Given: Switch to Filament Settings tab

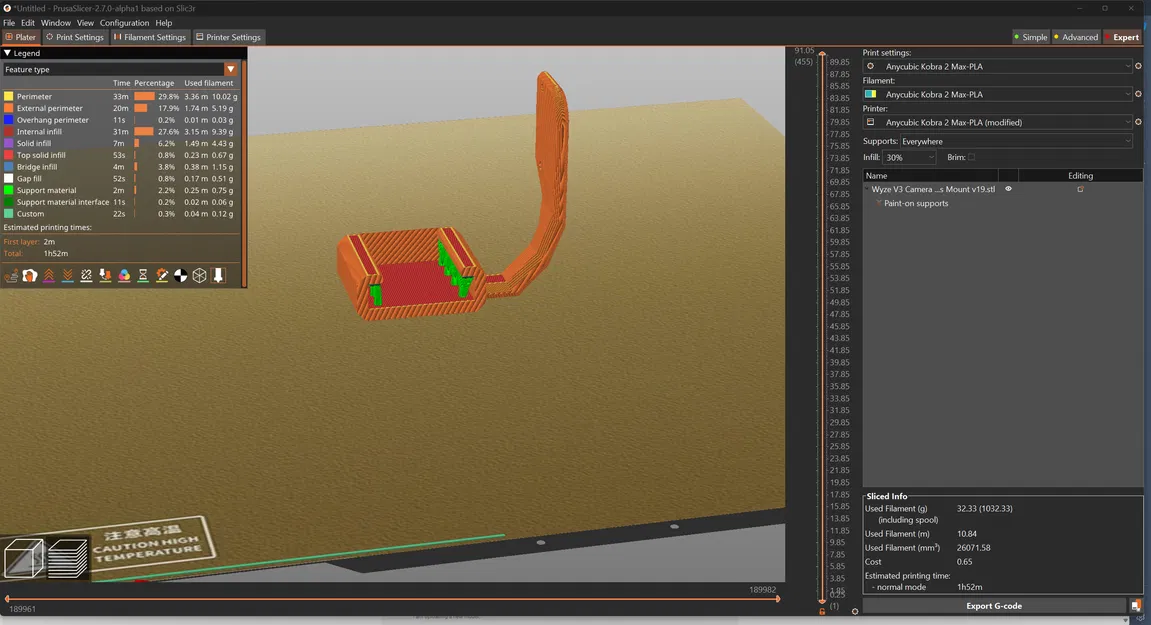Looking at the screenshot, I should tap(150, 37).
